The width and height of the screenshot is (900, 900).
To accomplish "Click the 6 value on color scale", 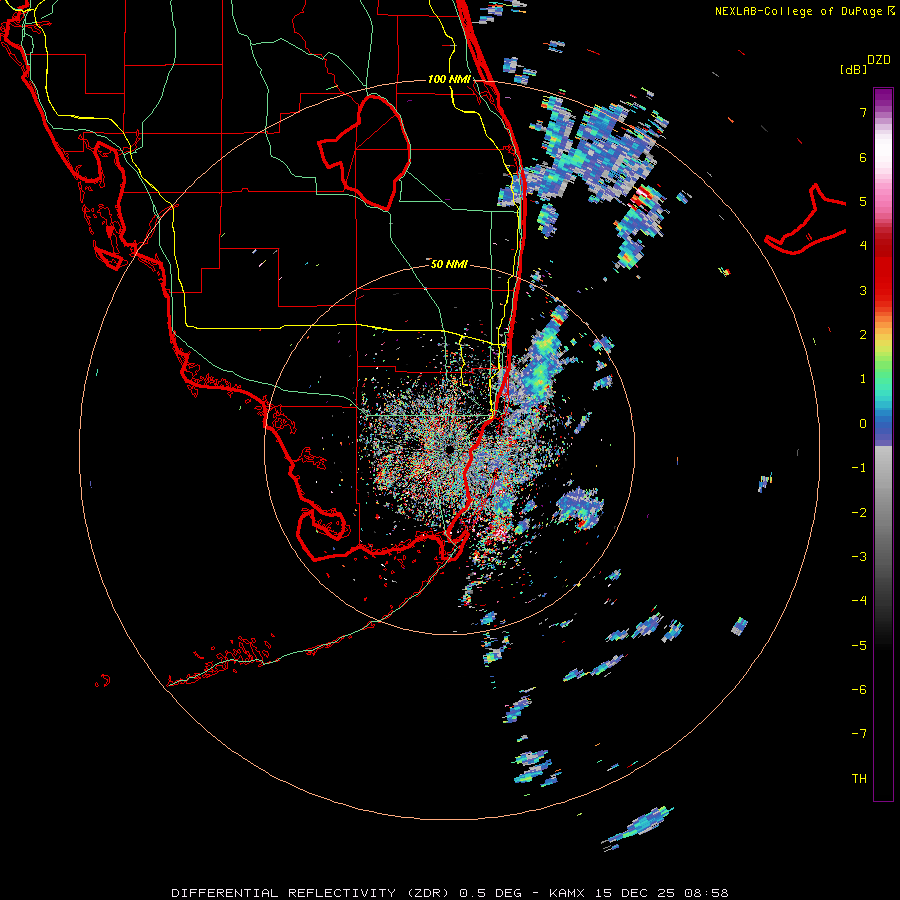I will [x=863, y=157].
